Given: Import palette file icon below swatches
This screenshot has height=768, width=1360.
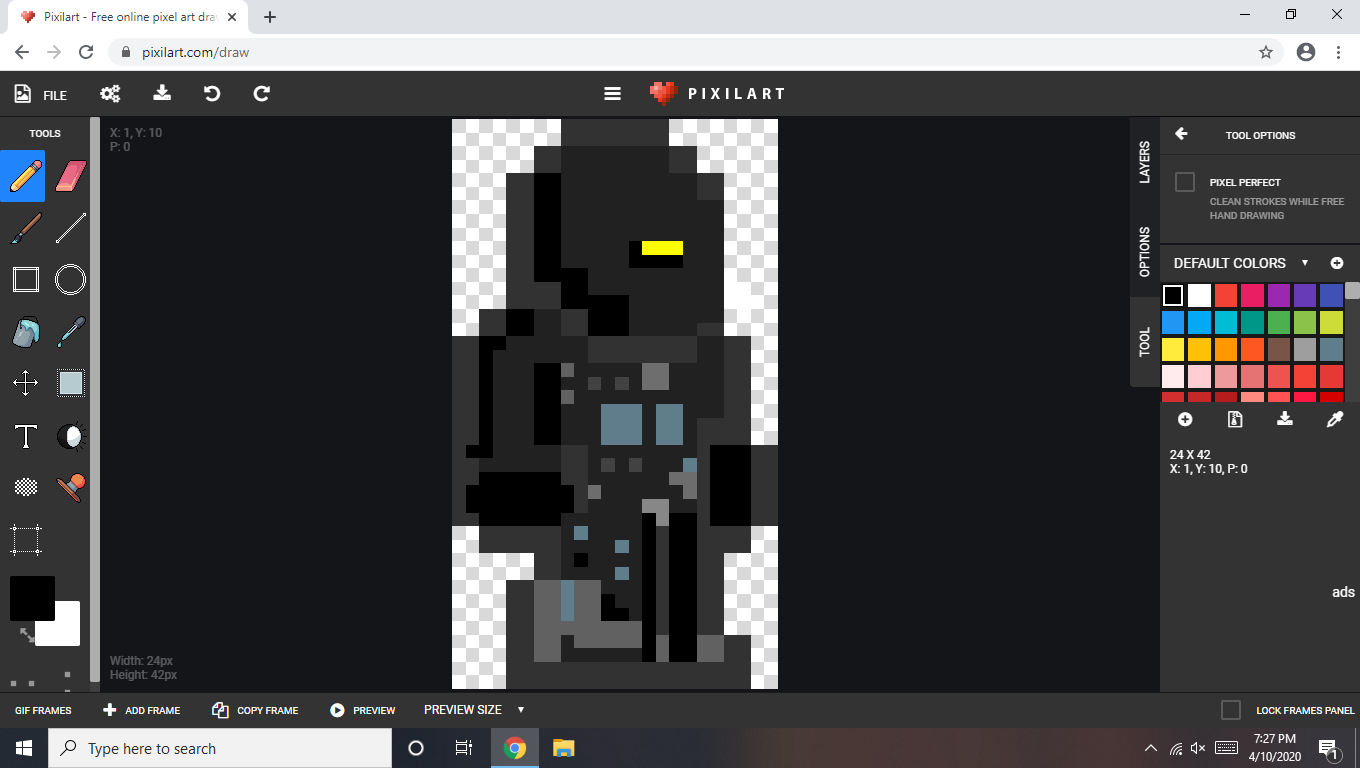Looking at the screenshot, I should [x=1235, y=420].
